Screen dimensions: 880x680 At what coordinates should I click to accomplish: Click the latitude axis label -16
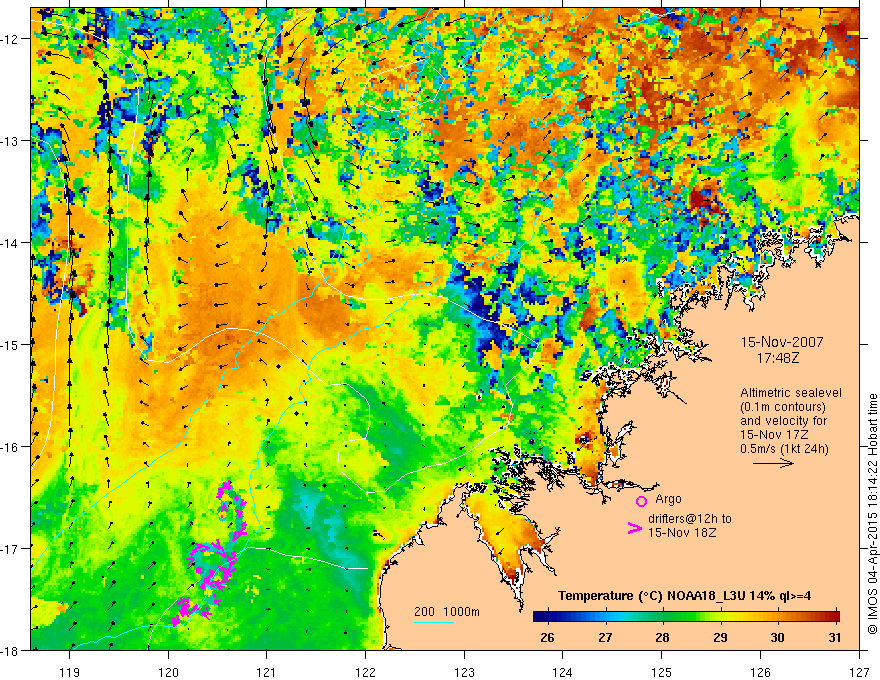[x=11, y=447]
